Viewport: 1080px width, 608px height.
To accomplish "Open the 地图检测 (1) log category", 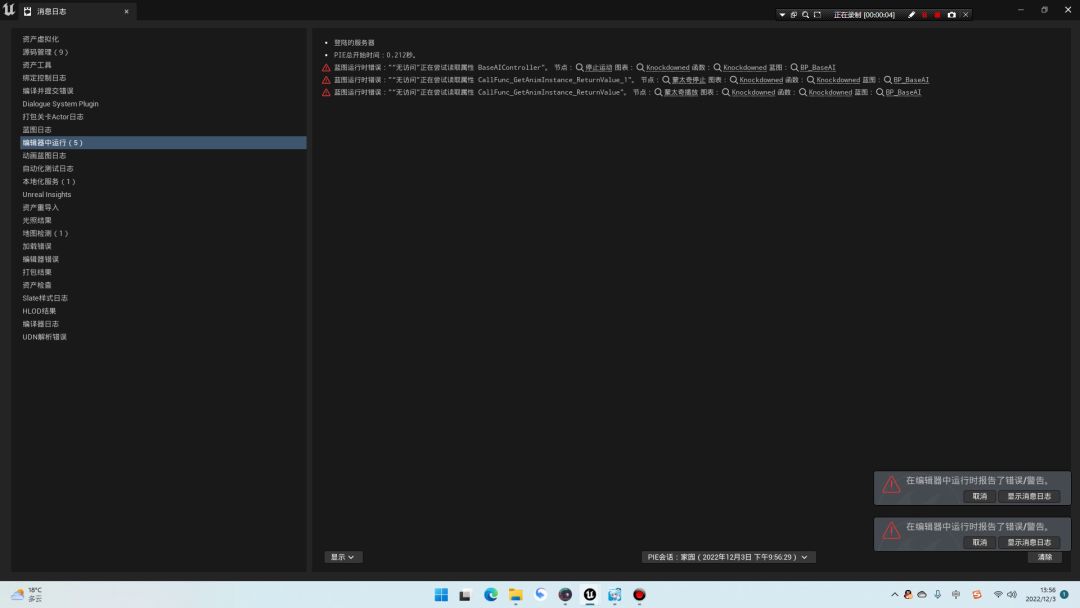I will 46,233.
